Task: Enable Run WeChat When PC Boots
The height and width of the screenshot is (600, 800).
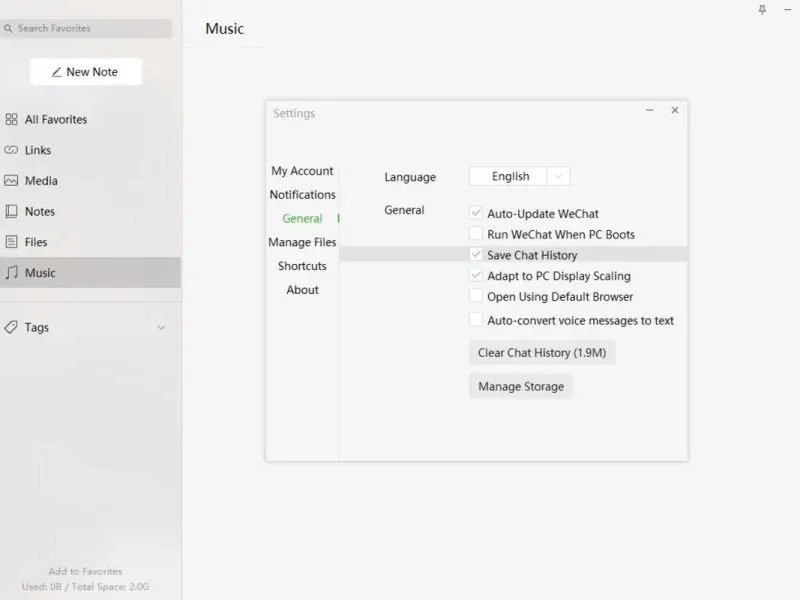Action: (476, 234)
